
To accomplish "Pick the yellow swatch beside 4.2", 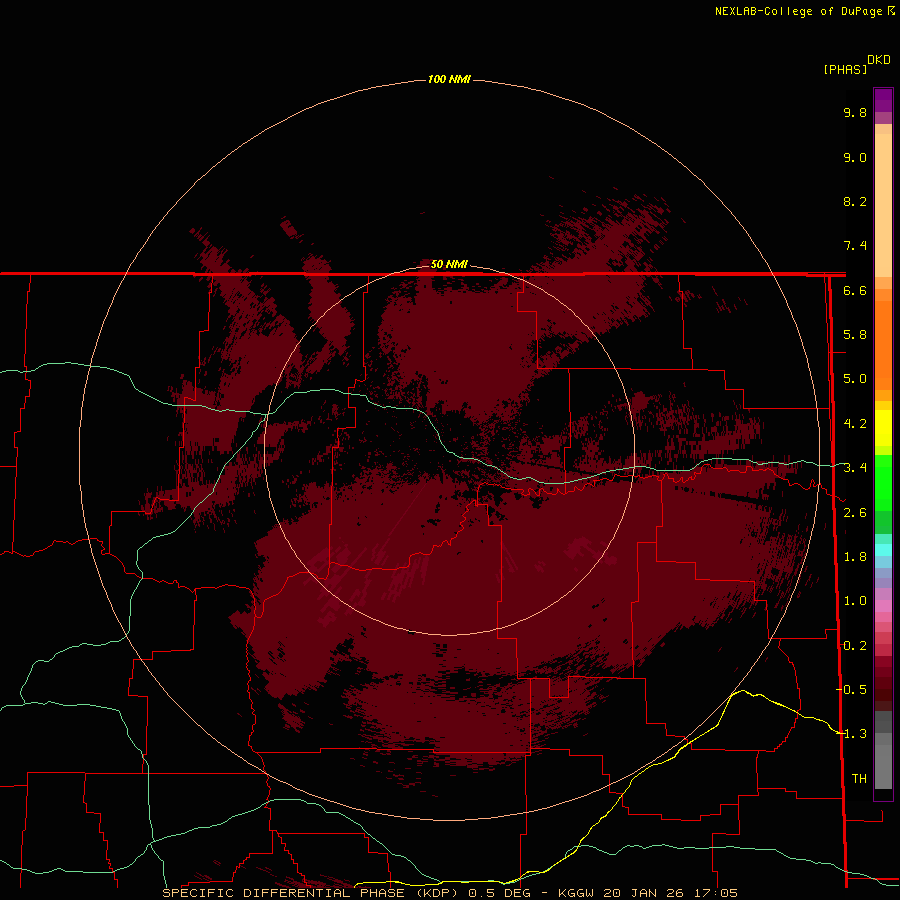I will [x=883, y=428].
